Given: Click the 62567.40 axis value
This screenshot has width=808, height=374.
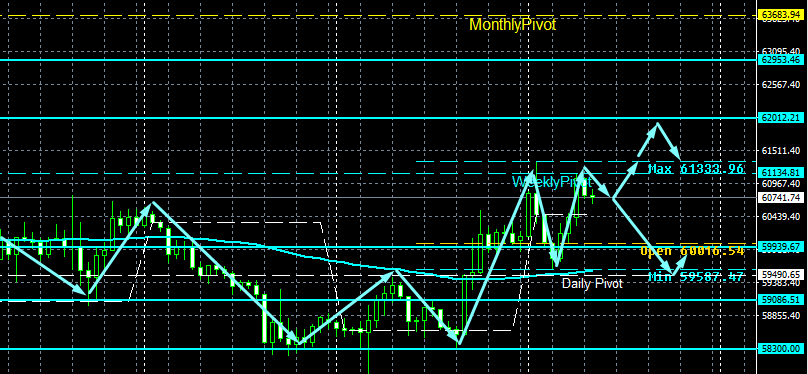Looking at the screenshot, I should click(781, 84).
